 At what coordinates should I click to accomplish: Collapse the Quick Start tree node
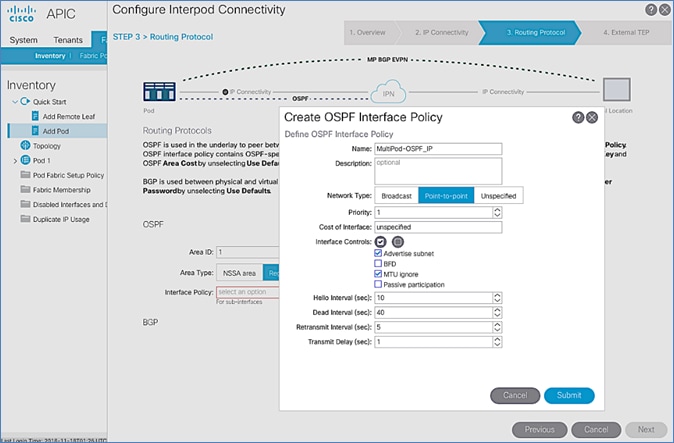(15, 102)
